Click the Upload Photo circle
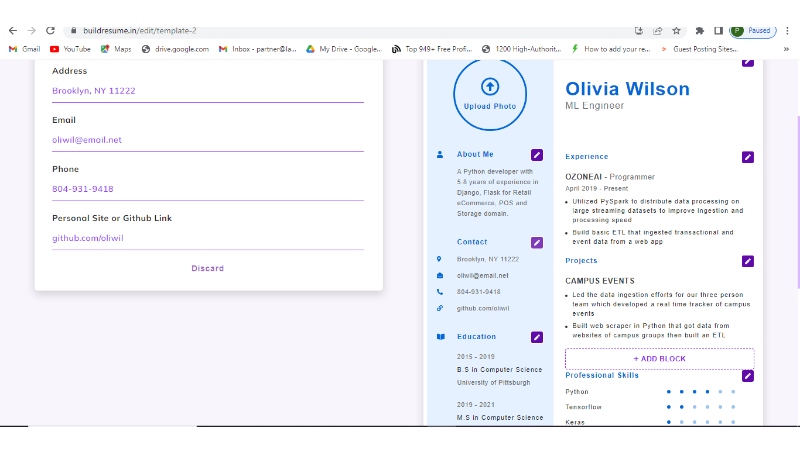This screenshot has width=800, height=449. click(490, 93)
